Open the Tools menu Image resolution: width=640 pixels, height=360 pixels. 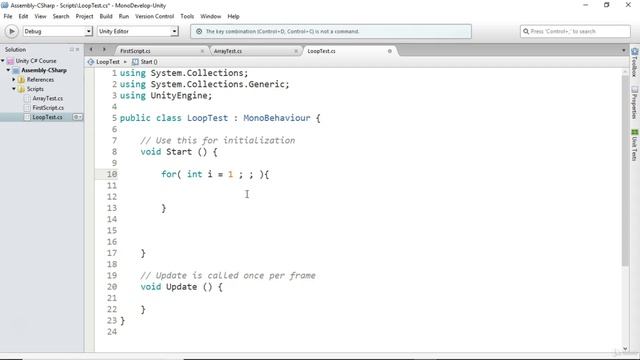(x=187, y=16)
